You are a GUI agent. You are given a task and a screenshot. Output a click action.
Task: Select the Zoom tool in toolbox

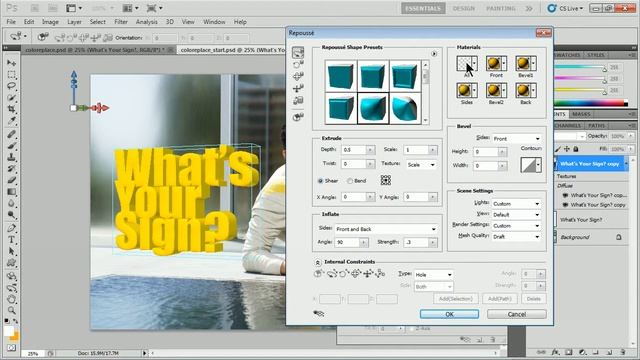coord(11,311)
